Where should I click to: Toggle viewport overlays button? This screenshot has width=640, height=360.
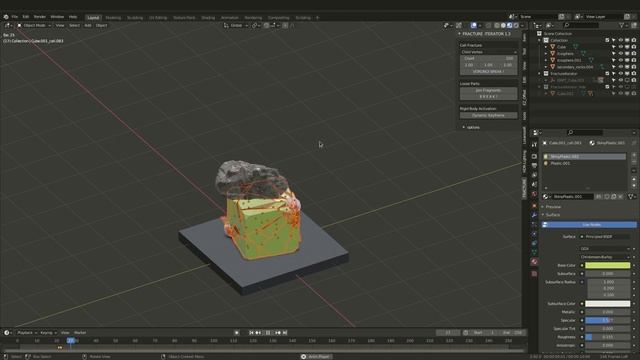[473, 25]
